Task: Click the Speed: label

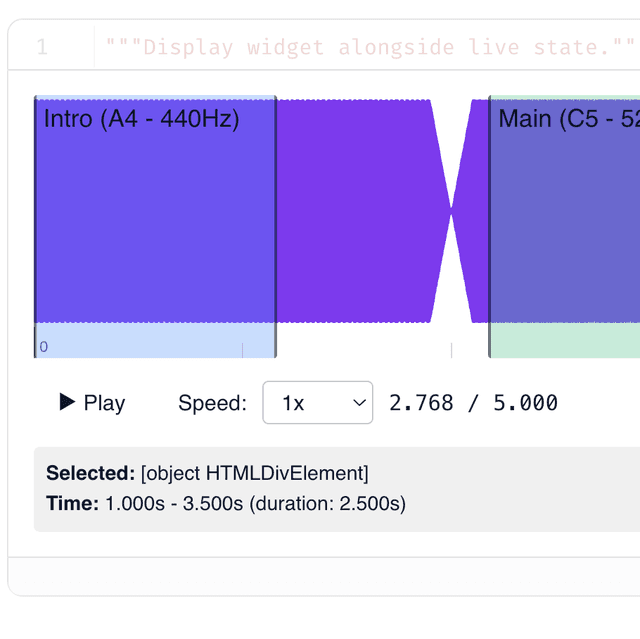Action: [x=213, y=403]
